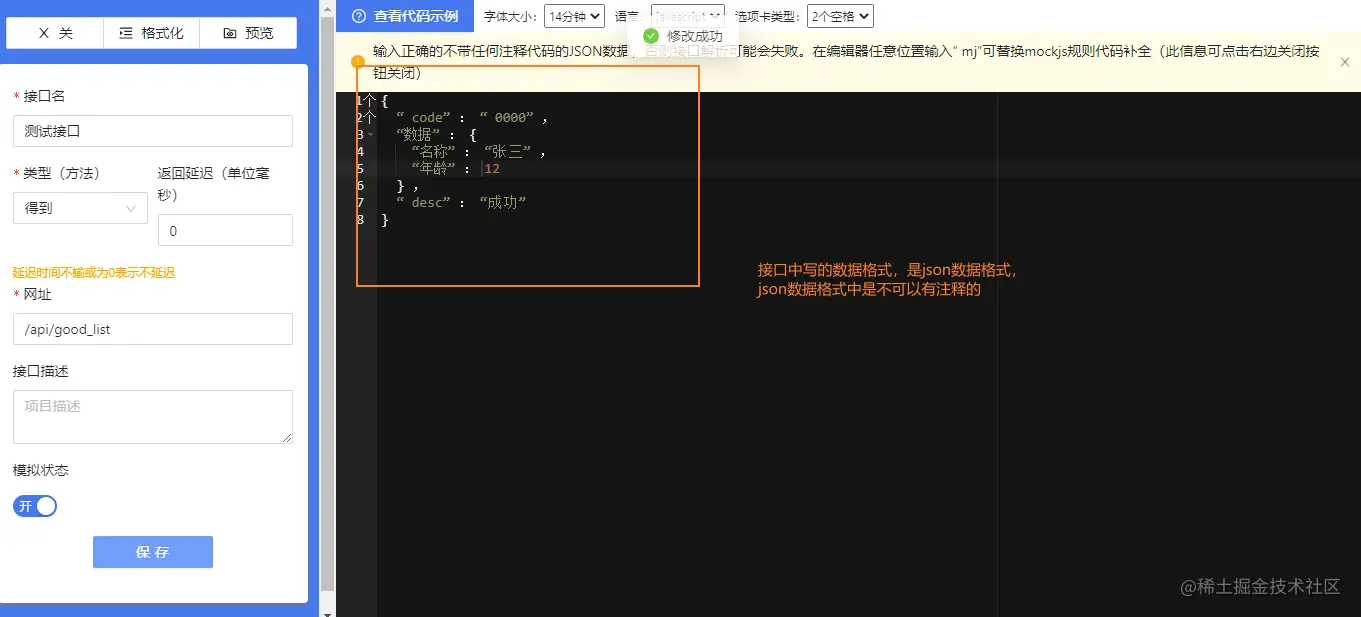The image size is (1361, 617).
Task: Click the "0000" string on line 2
Action: (506, 117)
